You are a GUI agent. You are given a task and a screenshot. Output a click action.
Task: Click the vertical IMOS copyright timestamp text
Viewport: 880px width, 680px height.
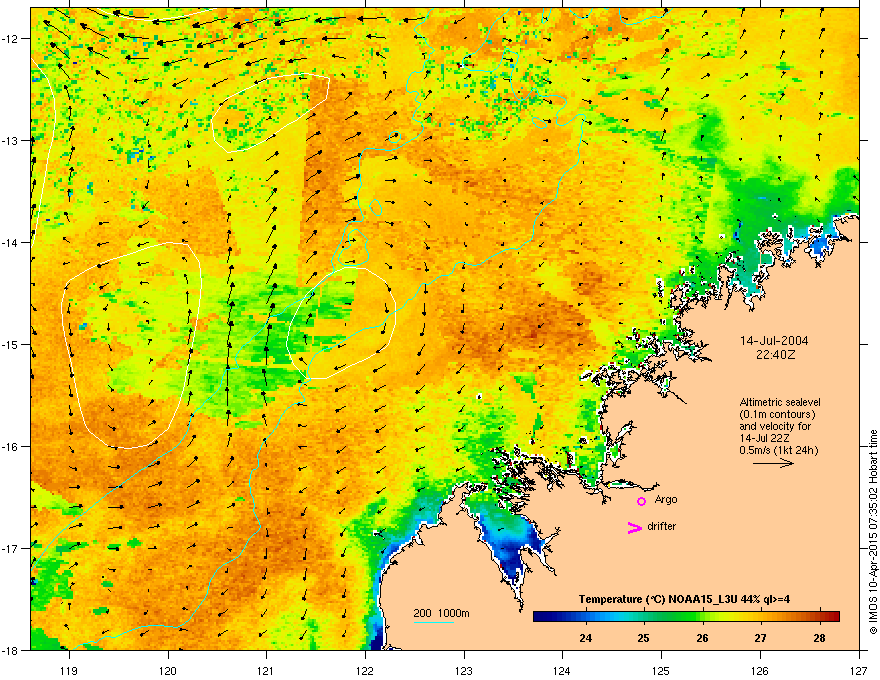pyautogui.click(x=873, y=531)
